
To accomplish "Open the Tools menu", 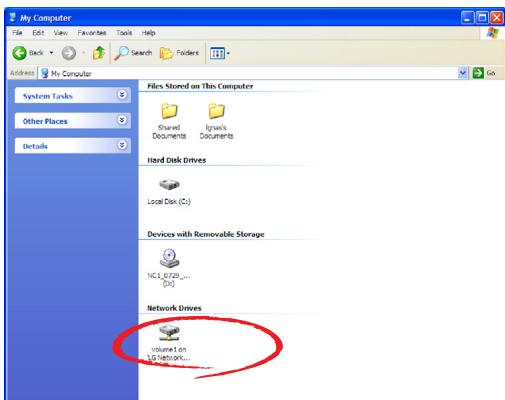I will (124, 33).
